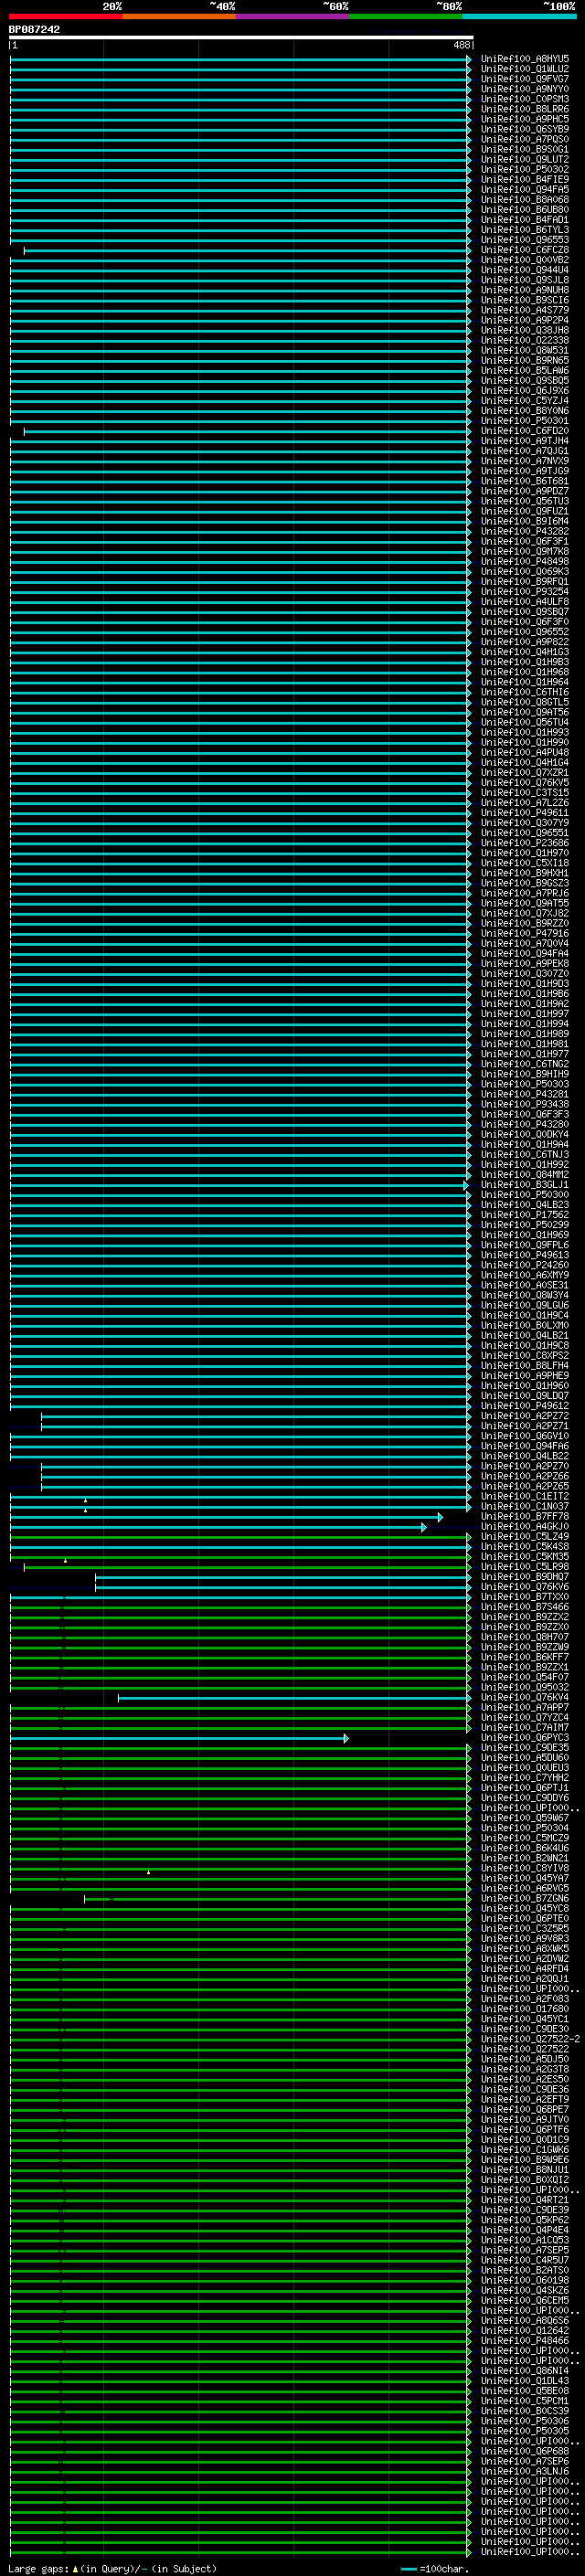
Task: Select the UniRef100_A3LNJ6 label
Action: tap(525, 2471)
